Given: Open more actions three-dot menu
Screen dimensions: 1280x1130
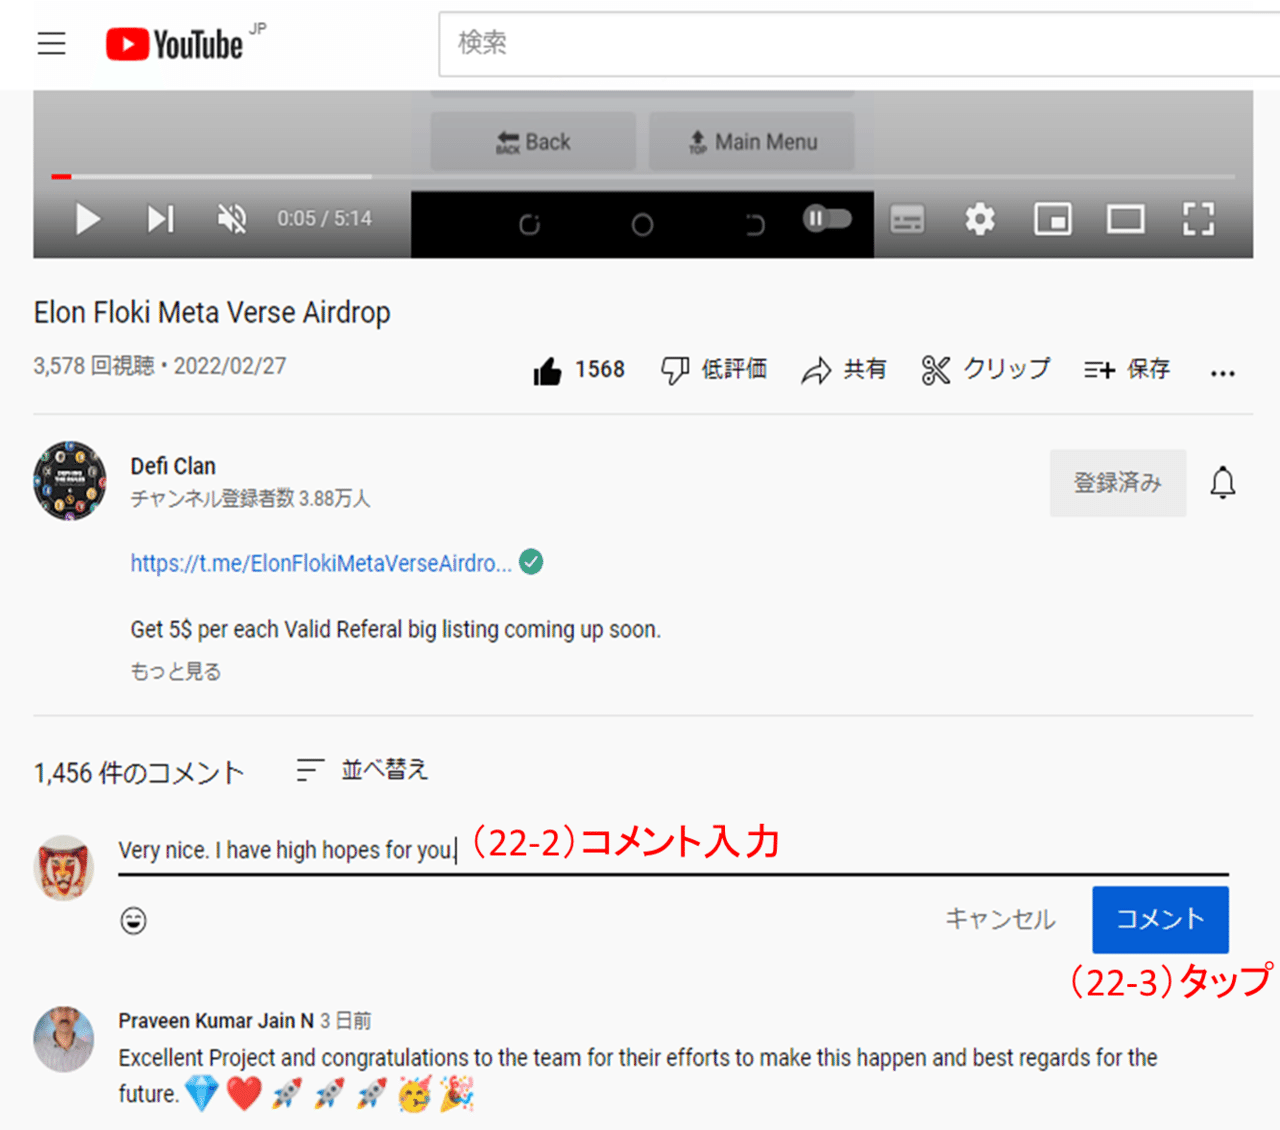Looking at the screenshot, I should point(1222,373).
